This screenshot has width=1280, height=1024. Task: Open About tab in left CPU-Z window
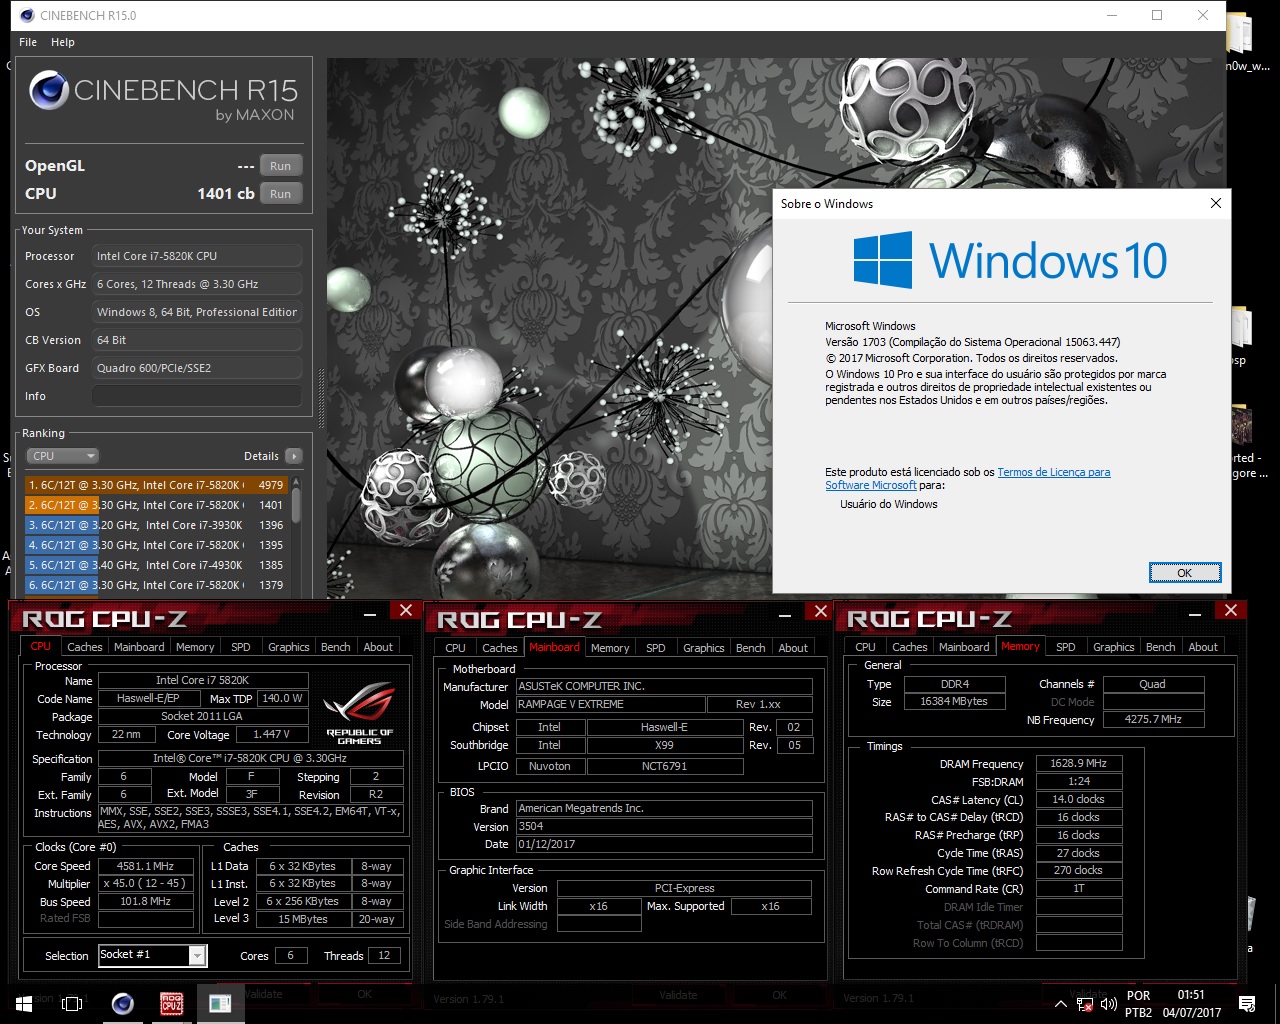378,647
